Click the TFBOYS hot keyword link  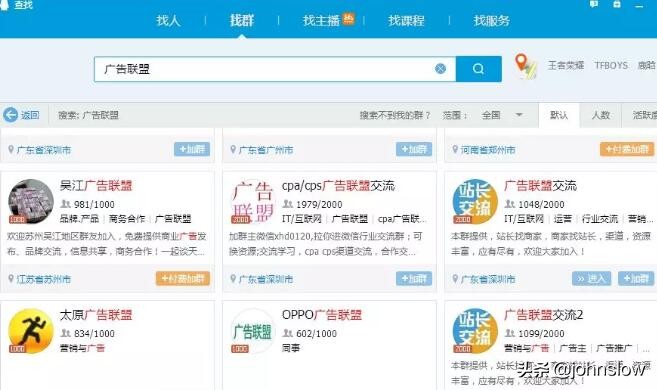coord(611,65)
